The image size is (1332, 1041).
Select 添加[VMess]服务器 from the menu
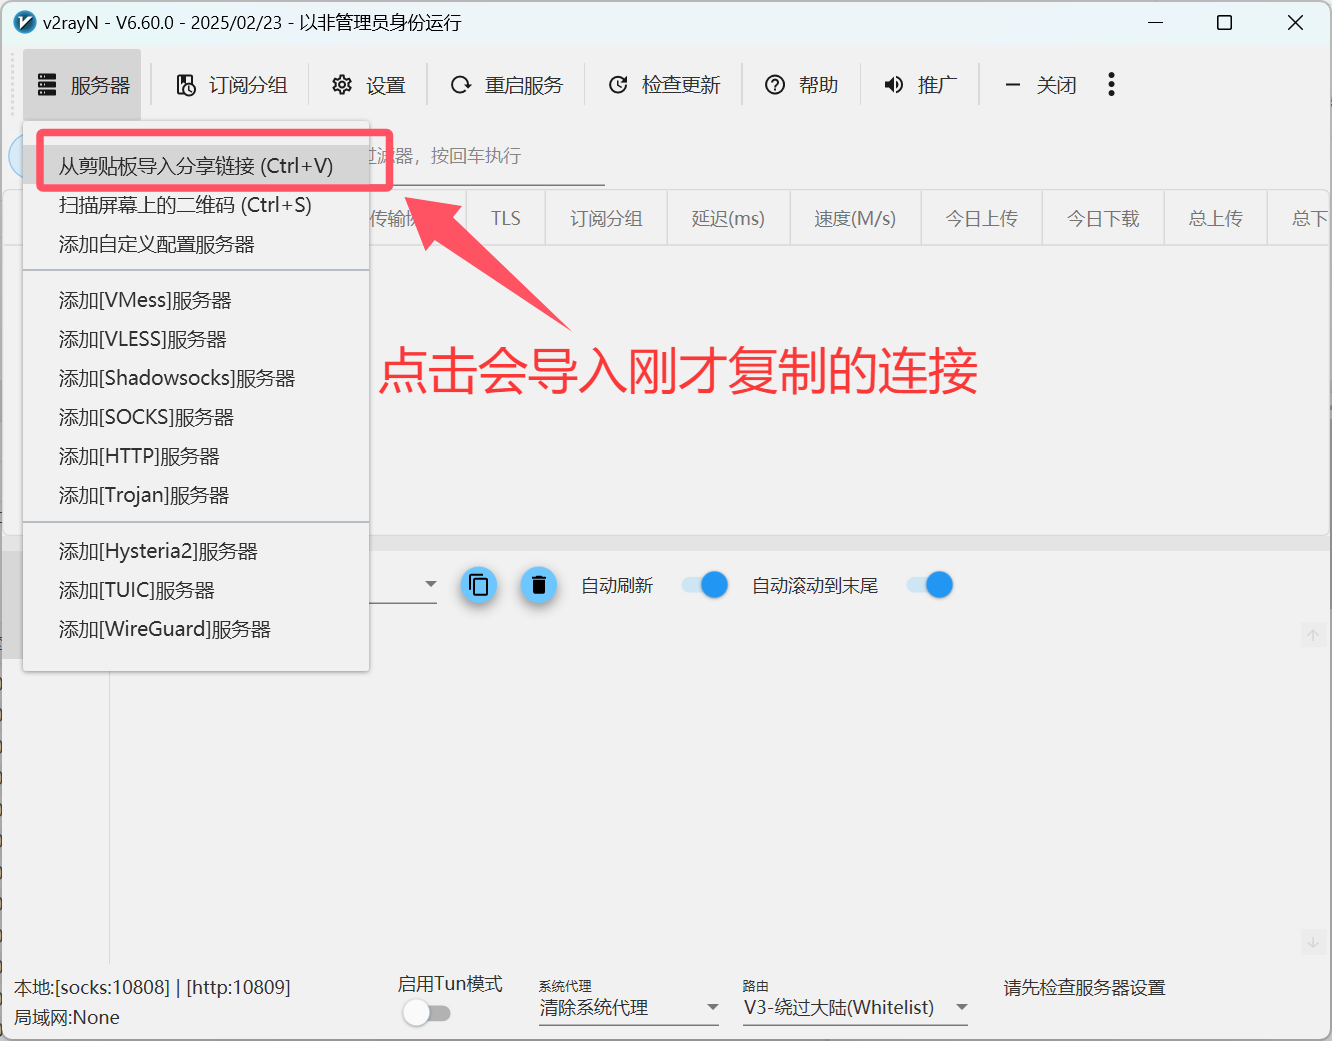click(x=144, y=299)
